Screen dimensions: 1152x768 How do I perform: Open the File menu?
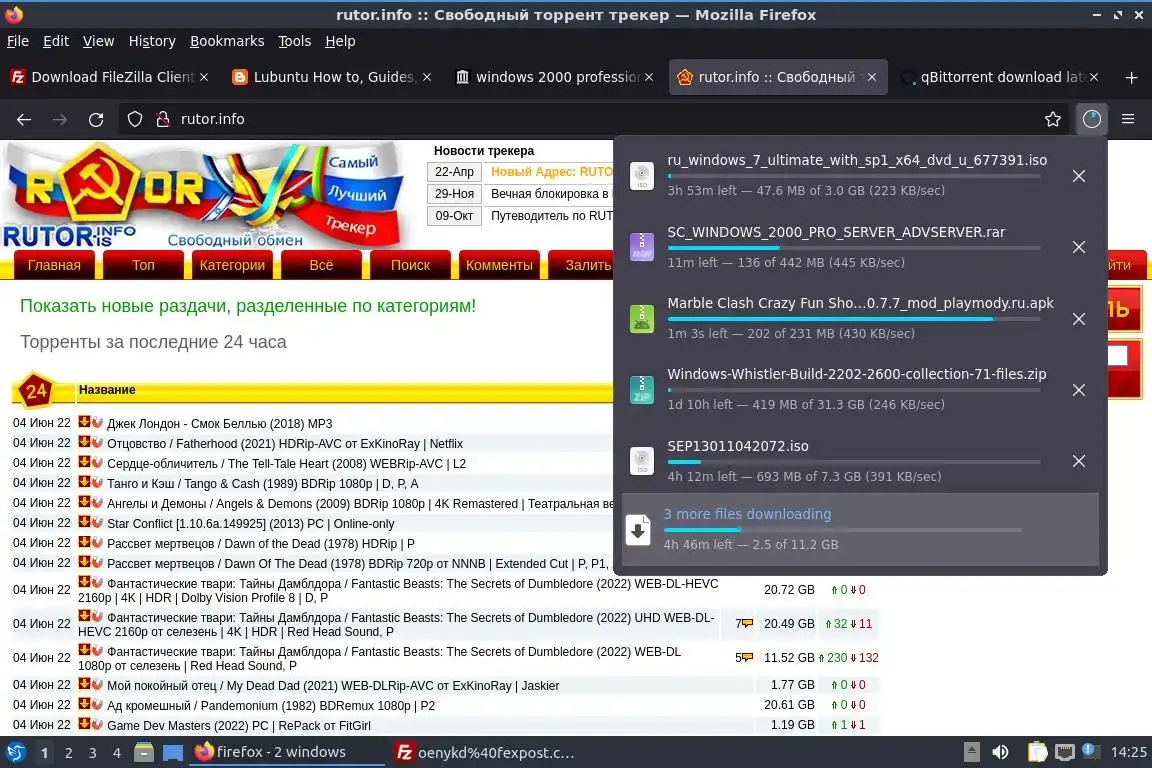pos(18,41)
